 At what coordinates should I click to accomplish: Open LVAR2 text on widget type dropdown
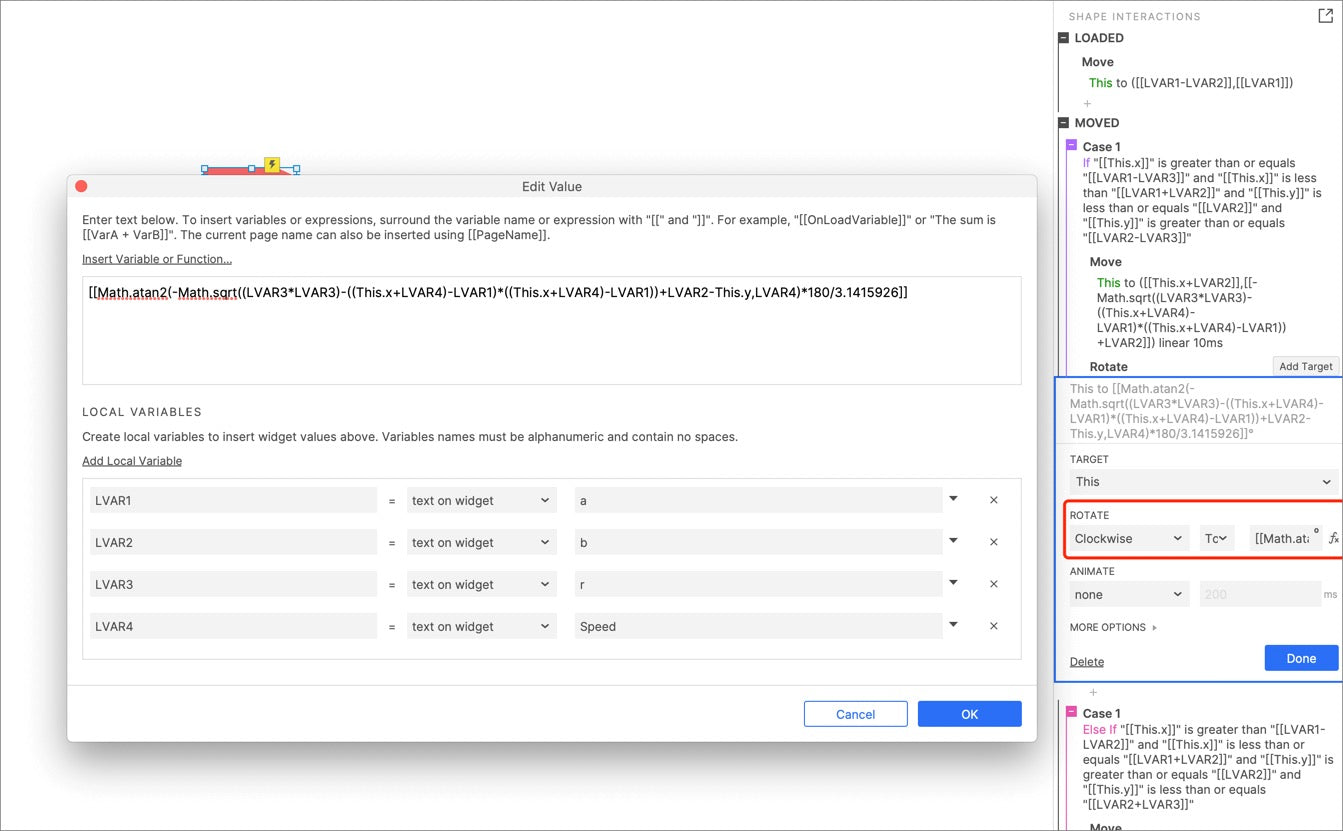click(481, 542)
